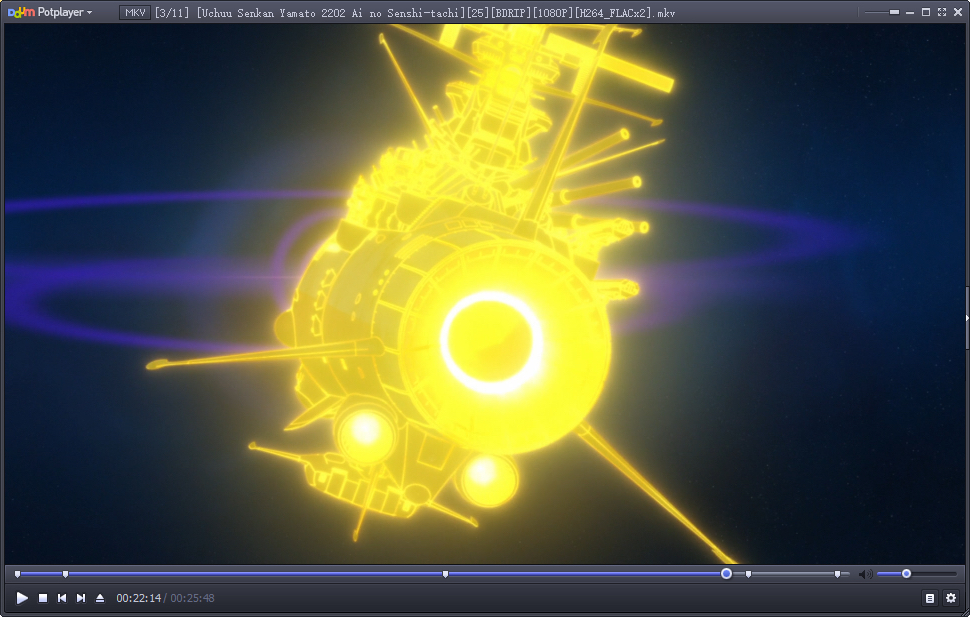Adjust the title bar opacity slider
The height and width of the screenshot is (617, 970).
882,12
